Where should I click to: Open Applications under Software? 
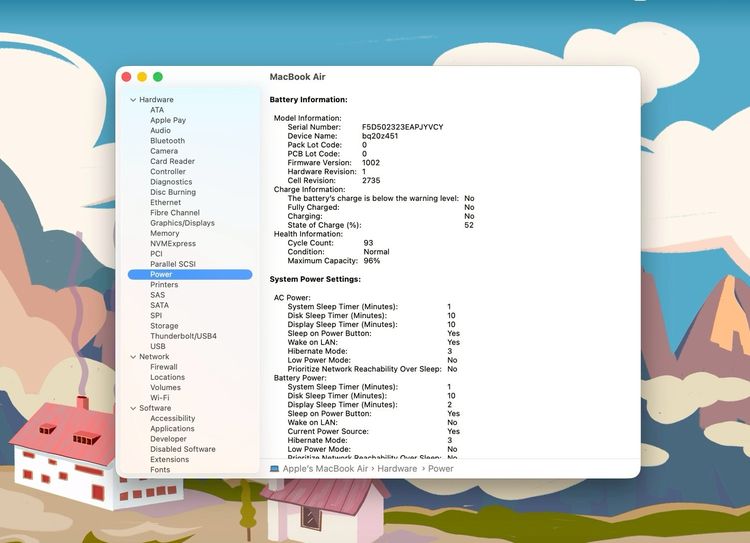(x=172, y=428)
